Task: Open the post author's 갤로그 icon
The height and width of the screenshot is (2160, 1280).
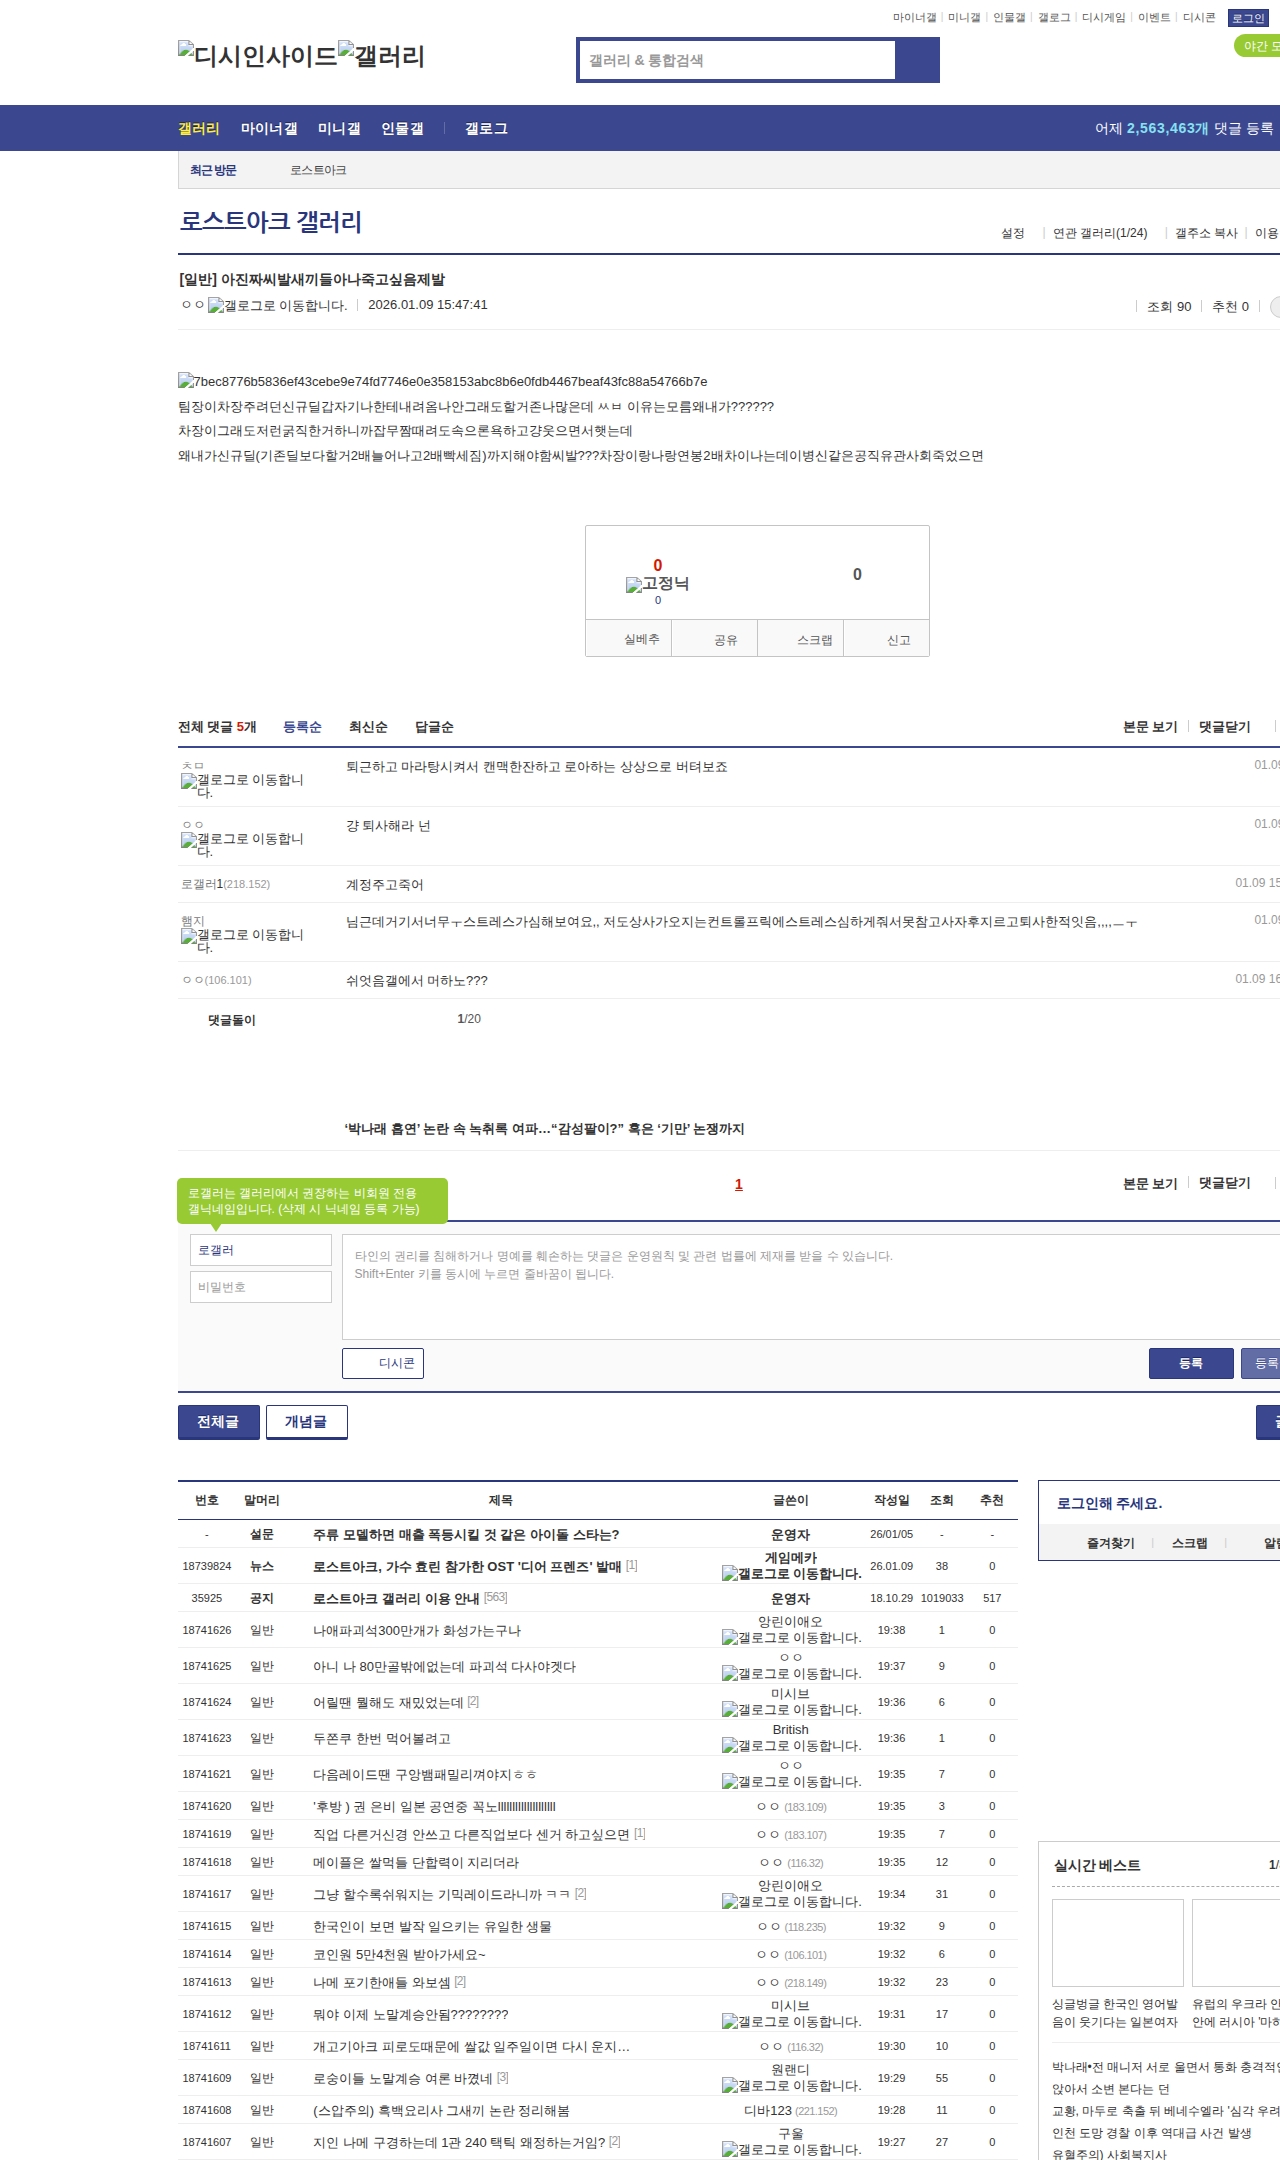Action: tap(277, 306)
